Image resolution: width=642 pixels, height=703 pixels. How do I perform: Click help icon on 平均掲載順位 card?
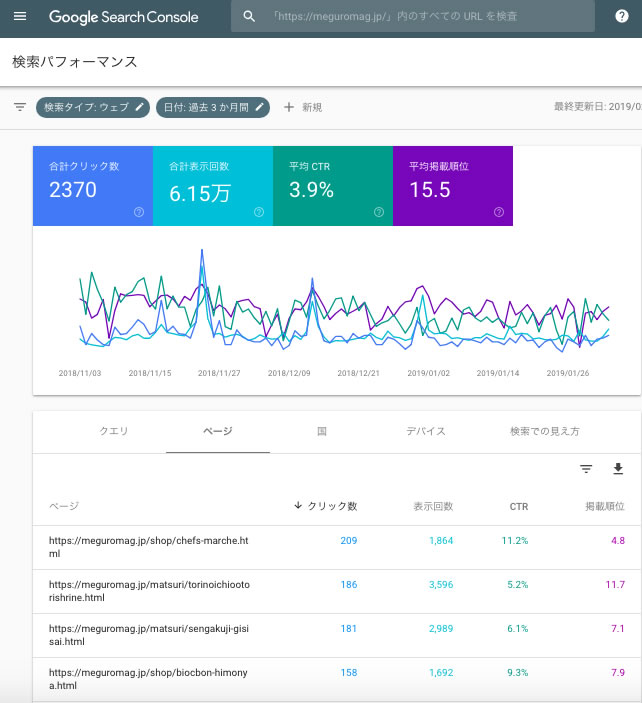tap(498, 212)
